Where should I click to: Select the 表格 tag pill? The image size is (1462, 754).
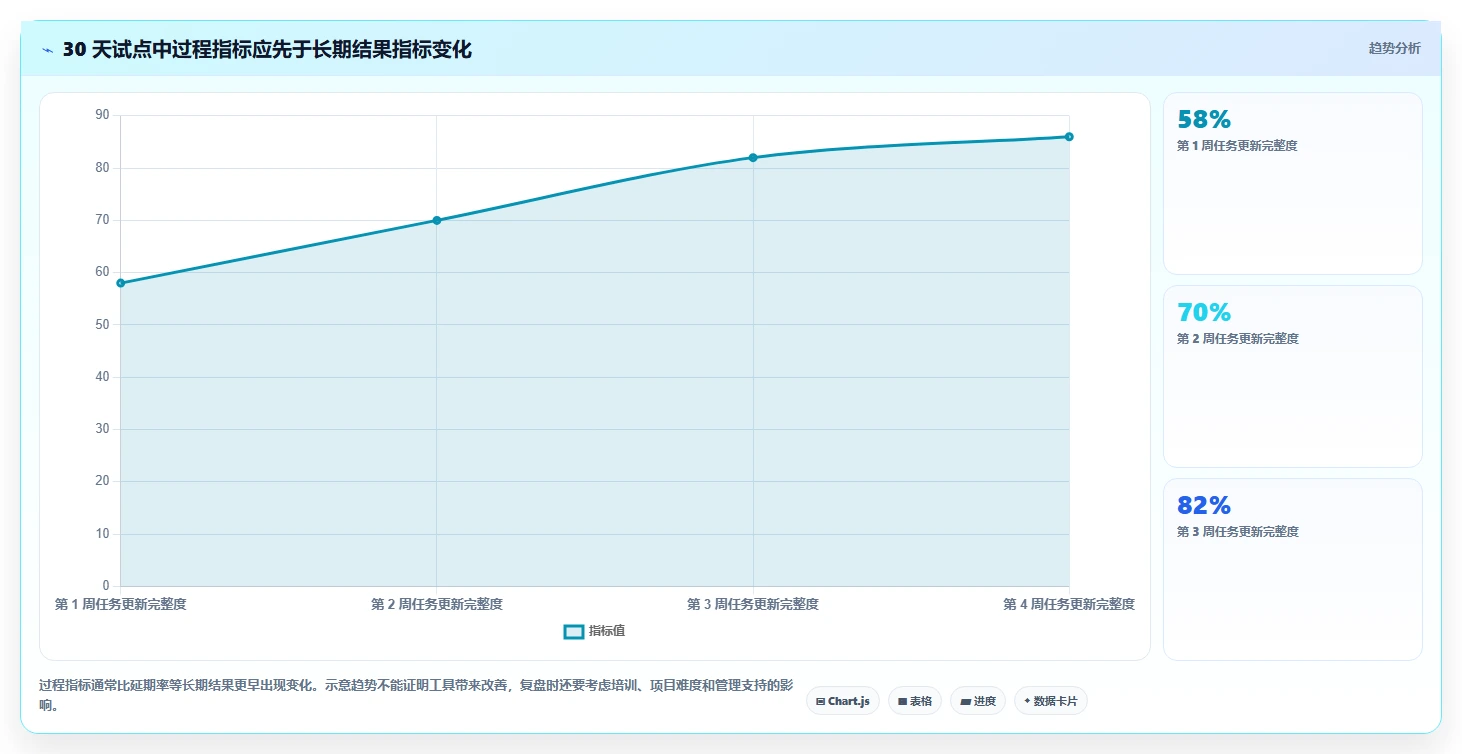(x=914, y=701)
